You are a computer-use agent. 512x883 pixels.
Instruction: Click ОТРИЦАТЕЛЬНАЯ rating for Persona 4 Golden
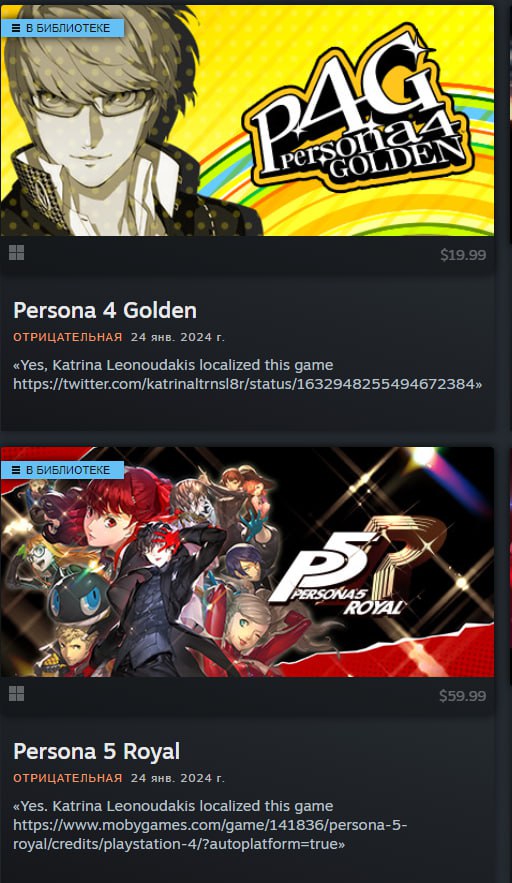[68, 337]
